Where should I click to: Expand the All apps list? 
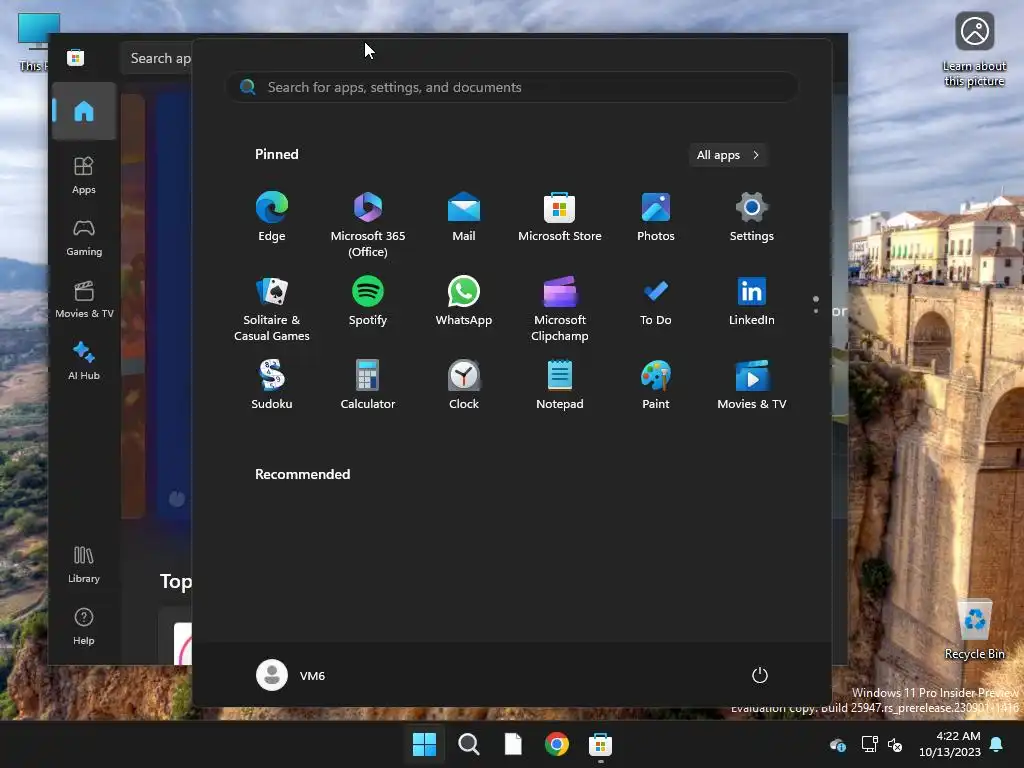[x=728, y=155]
